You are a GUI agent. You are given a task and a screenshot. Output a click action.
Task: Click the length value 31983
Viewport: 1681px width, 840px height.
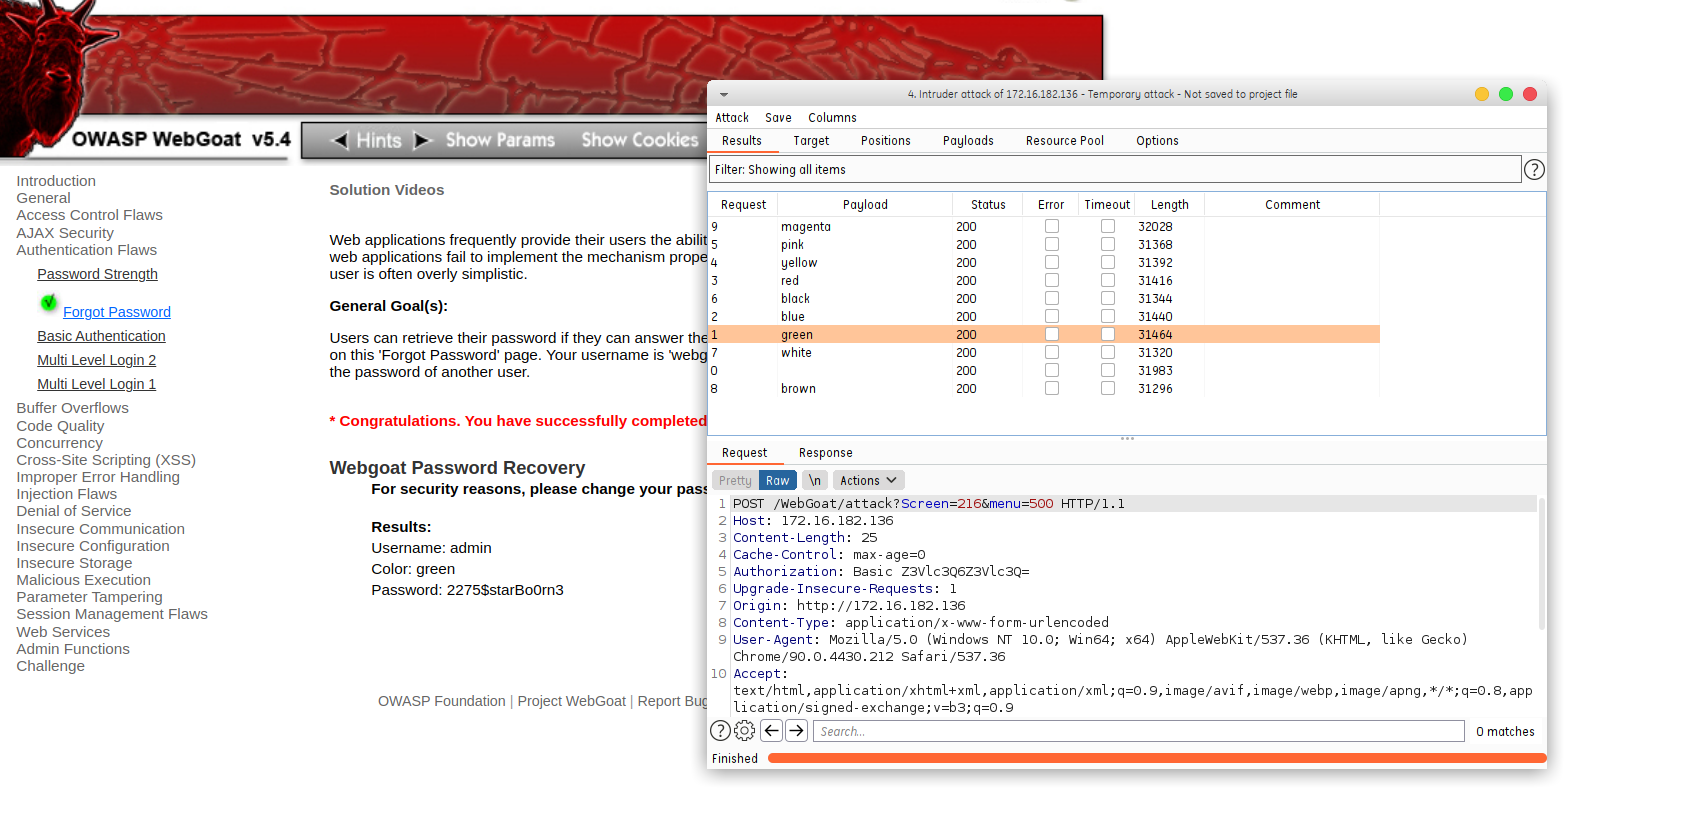pos(1155,371)
